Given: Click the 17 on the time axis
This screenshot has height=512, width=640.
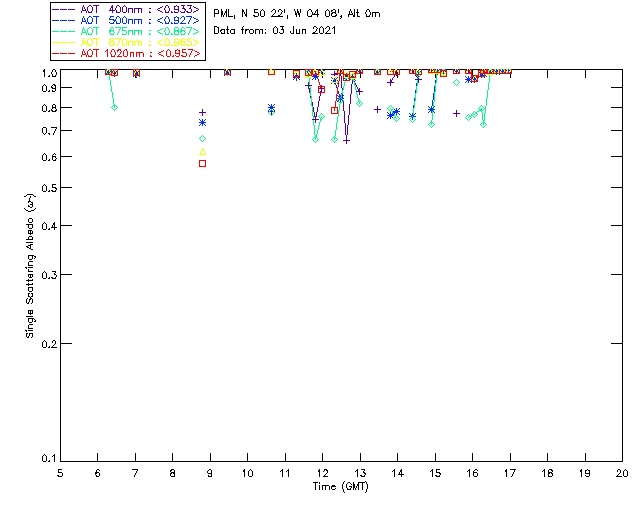Looking at the screenshot, I should (510, 473).
